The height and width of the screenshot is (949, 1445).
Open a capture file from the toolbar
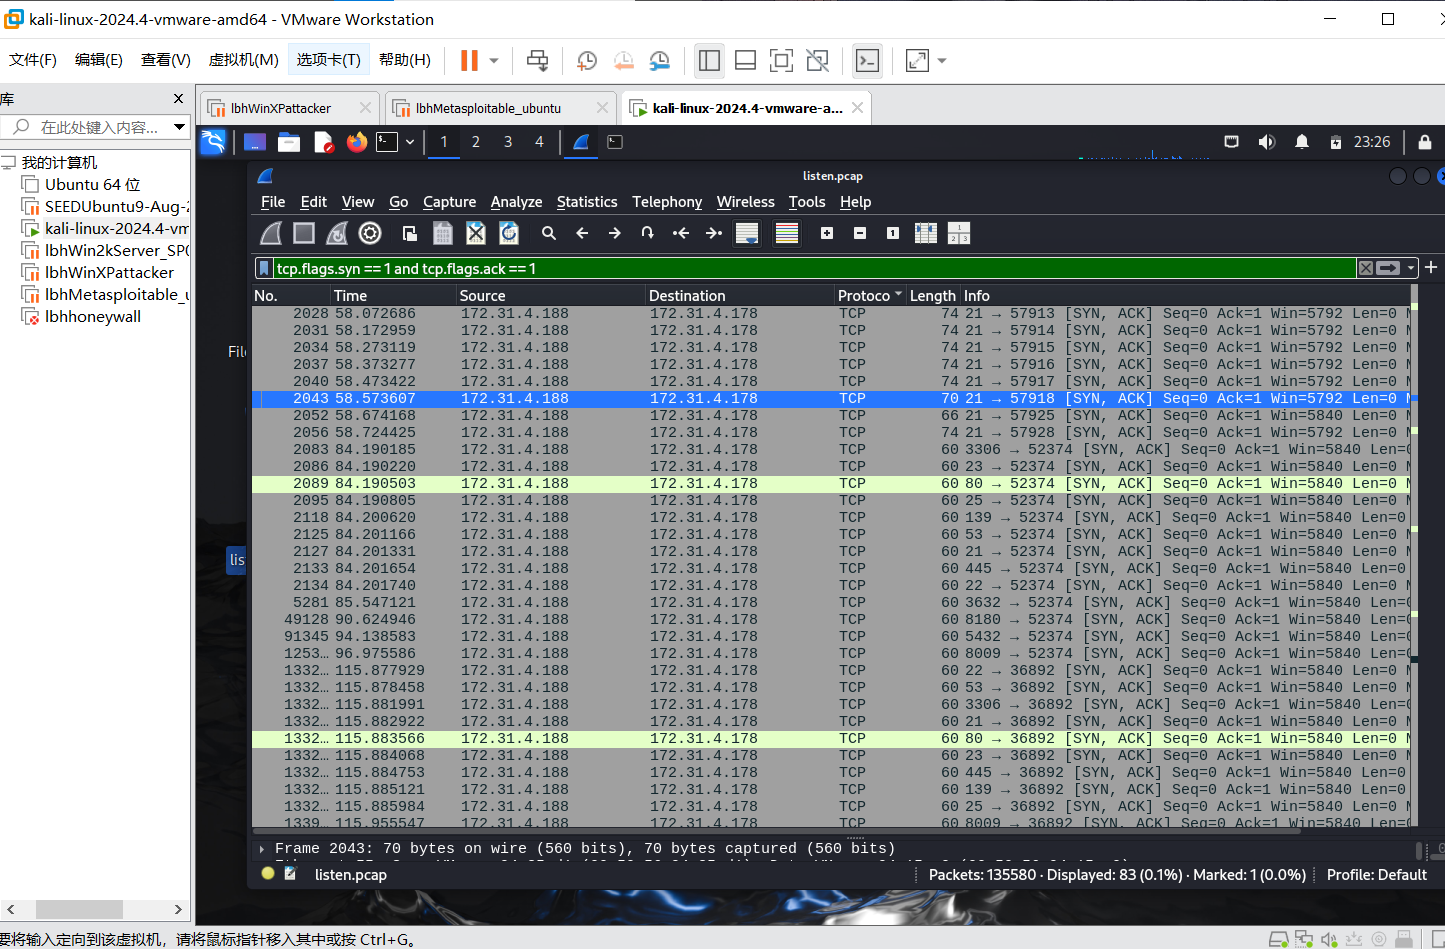pyautogui.click(x=410, y=233)
